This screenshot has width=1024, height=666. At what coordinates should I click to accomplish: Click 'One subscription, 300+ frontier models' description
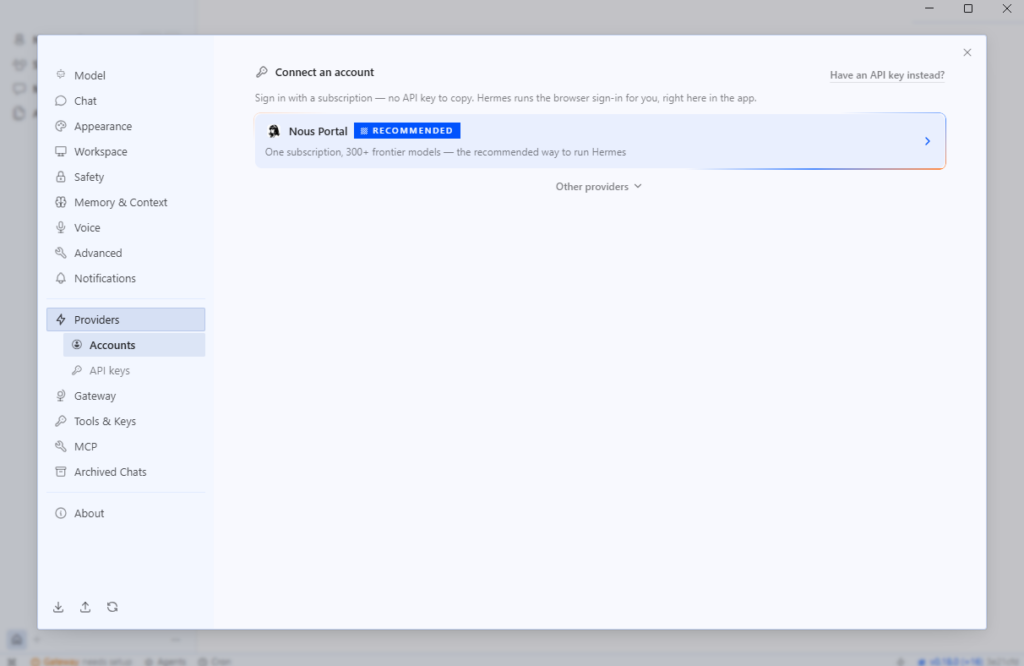point(445,152)
